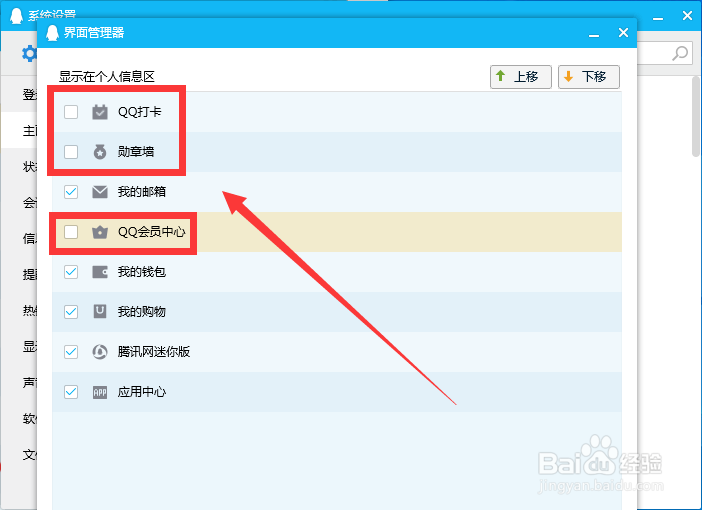This screenshot has height=510, width=702.
Task: Uncheck the 我的购物 checkbox
Action: click(x=71, y=312)
